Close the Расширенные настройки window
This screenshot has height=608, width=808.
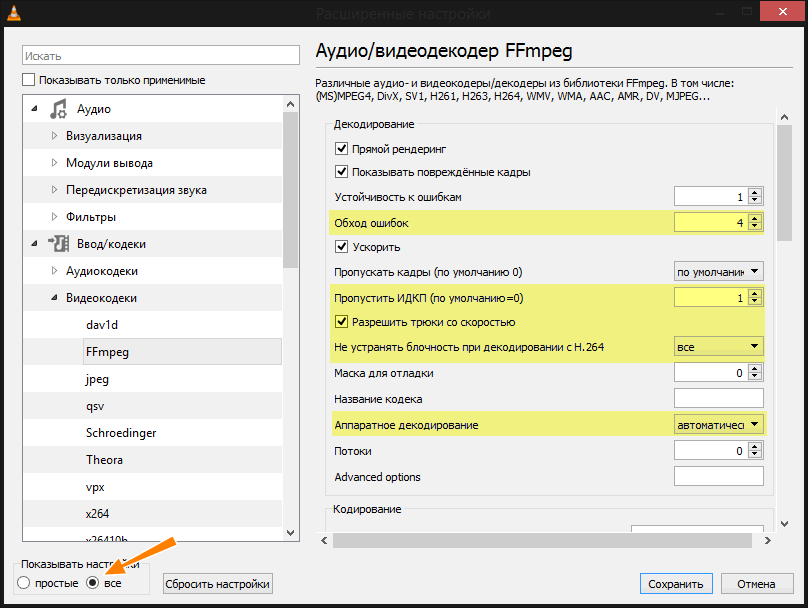(x=783, y=11)
